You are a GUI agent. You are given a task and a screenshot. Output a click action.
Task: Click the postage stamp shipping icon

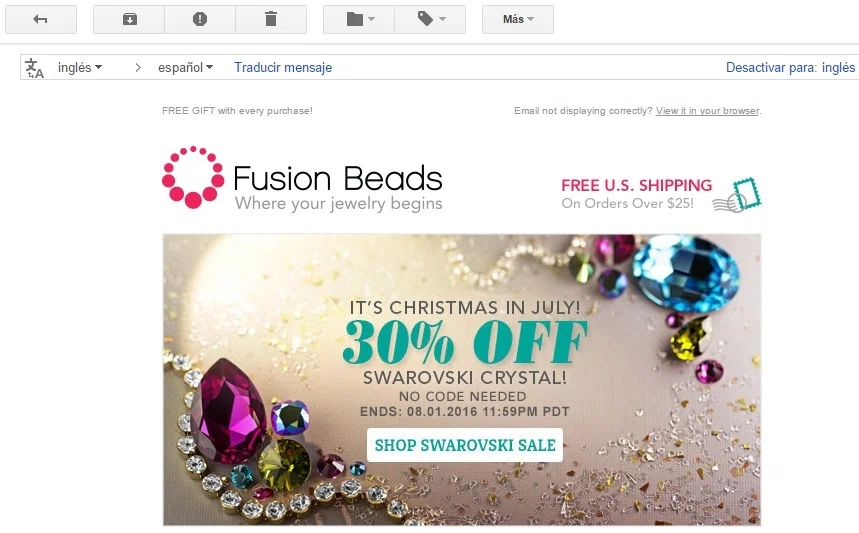(737, 196)
